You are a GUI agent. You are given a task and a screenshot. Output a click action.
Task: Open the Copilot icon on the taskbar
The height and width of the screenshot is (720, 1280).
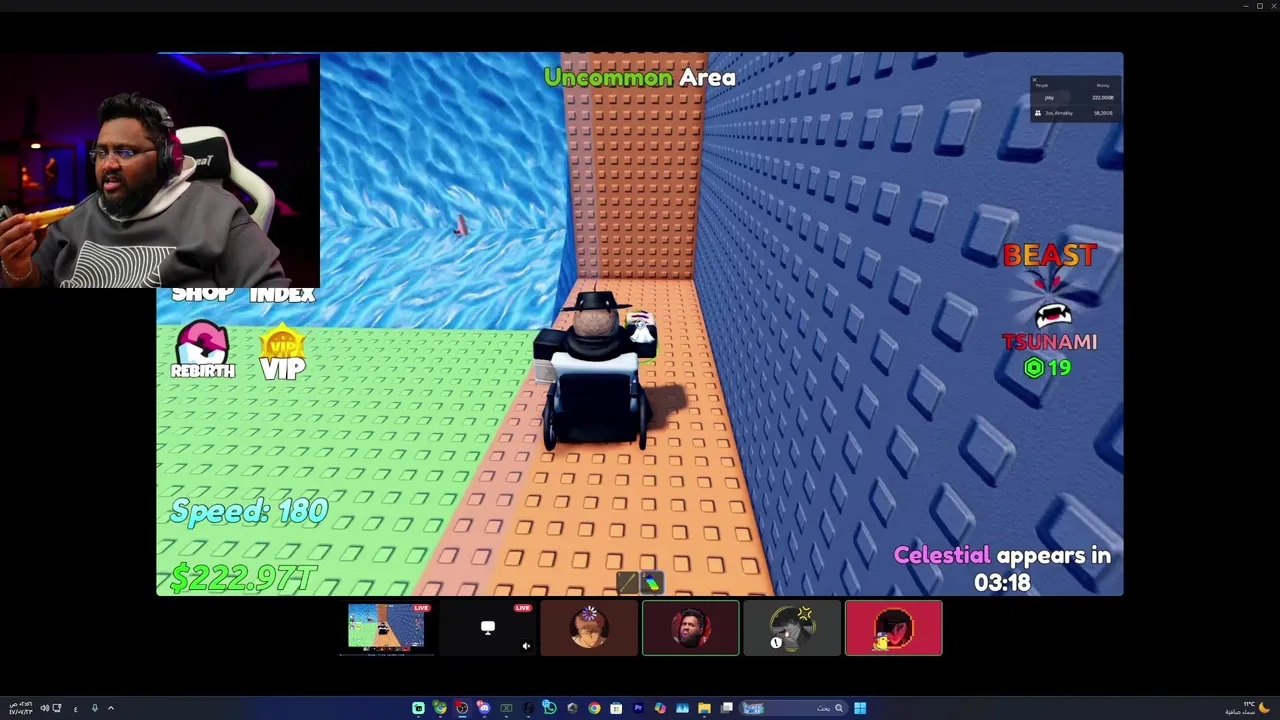coord(660,708)
